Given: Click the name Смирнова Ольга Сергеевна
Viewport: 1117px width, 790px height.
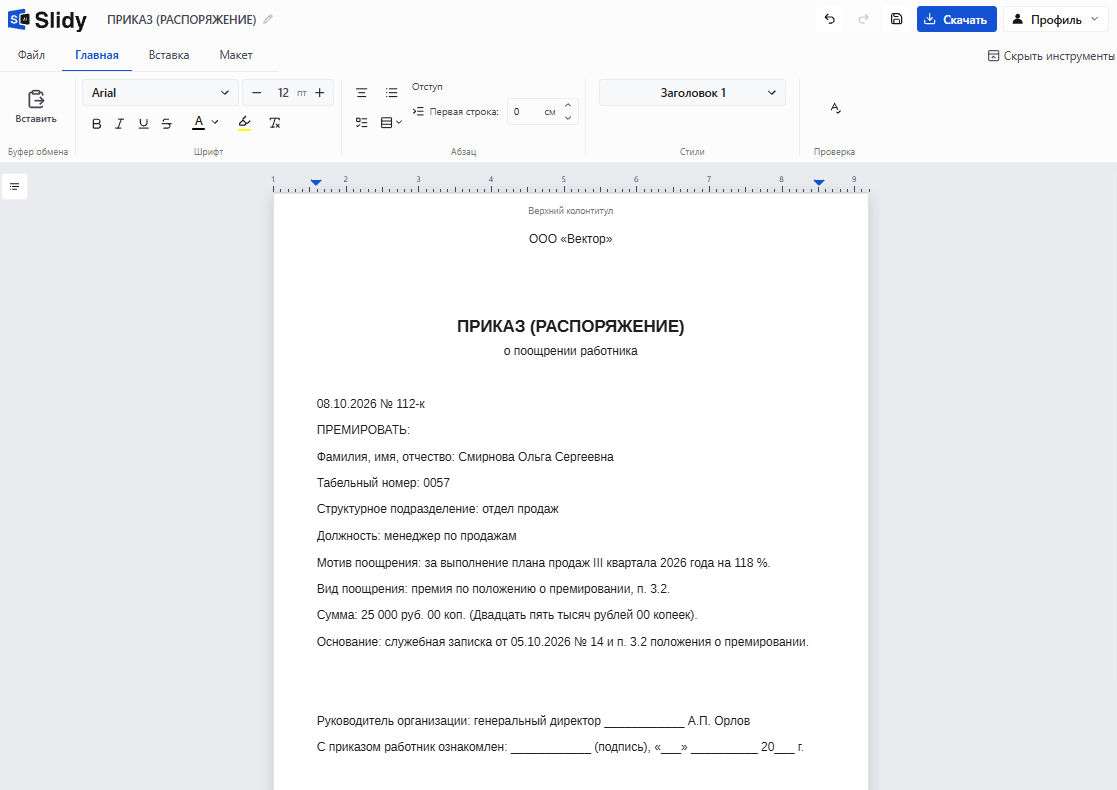Looking at the screenshot, I should click(536, 457).
